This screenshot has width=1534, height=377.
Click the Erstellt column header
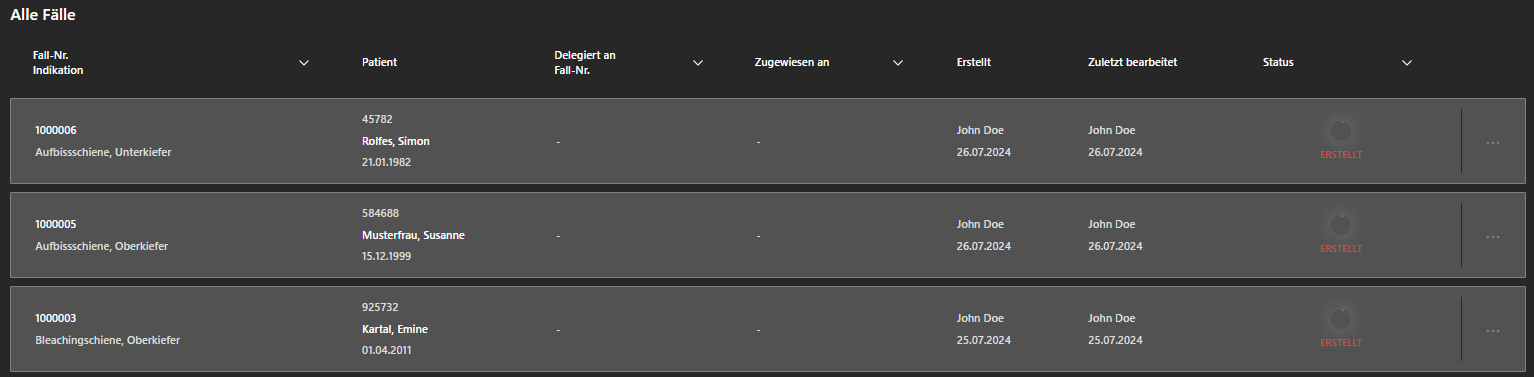(974, 62)
